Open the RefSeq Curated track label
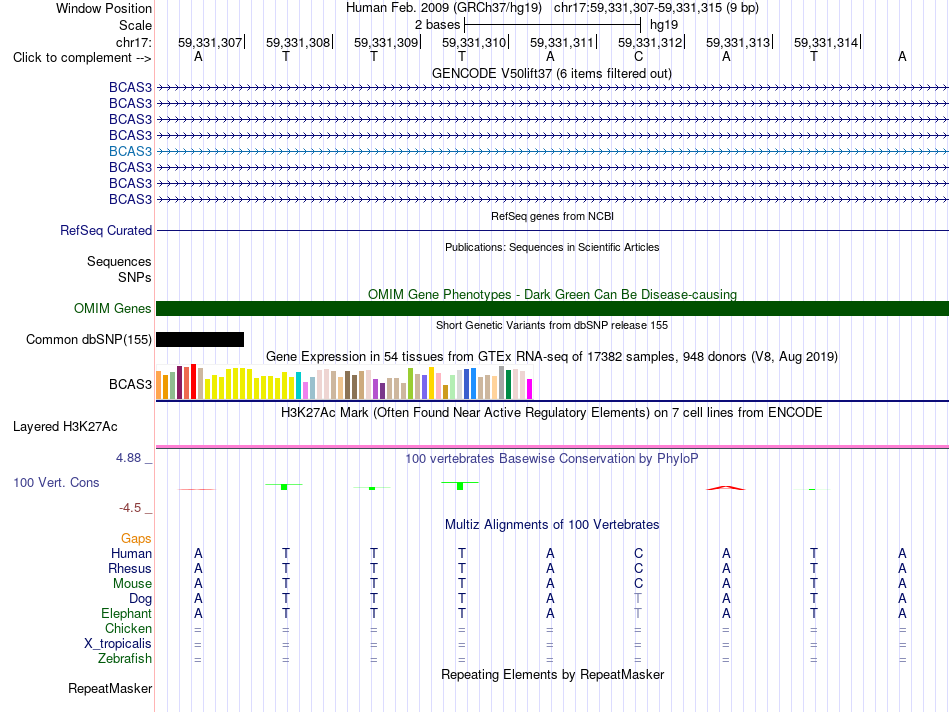Viewport: 950px width, 712px height. 106,231
